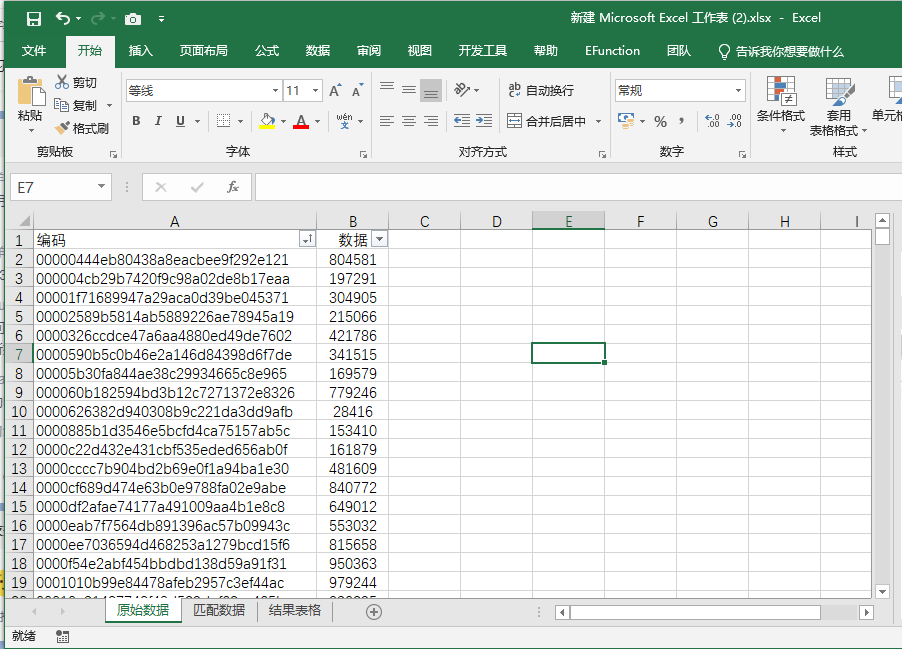
Task: Switch to the 匹配数据 sheet tab
Action: click(x=219, y=610)
